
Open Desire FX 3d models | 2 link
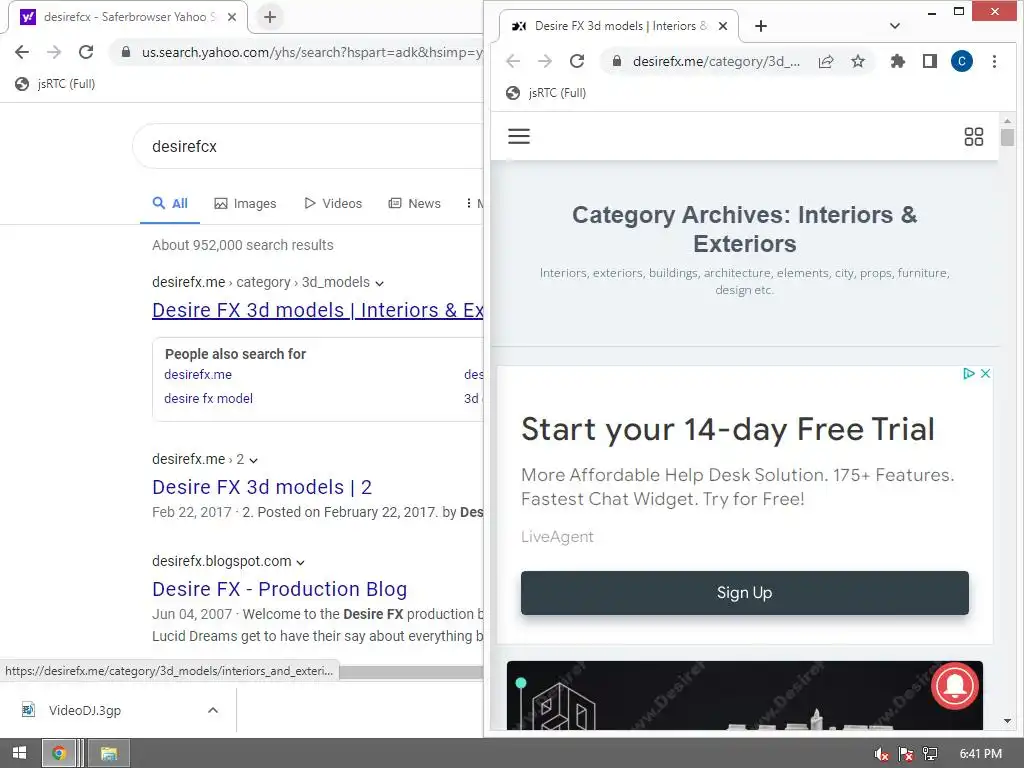click(262, 487)
